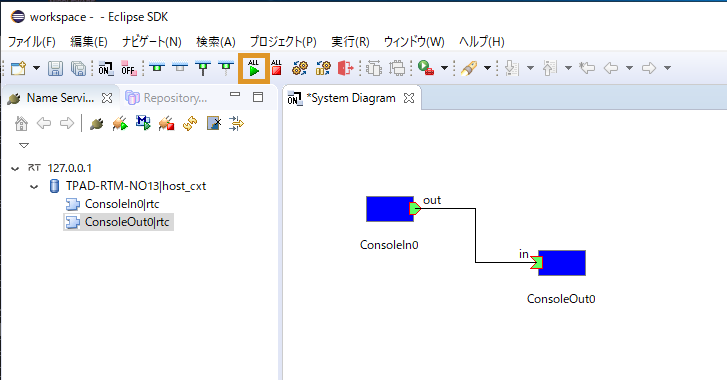This screenshot has width=727, height=380.
Task: Click the add name server plug icon
Action: point(96,124)
